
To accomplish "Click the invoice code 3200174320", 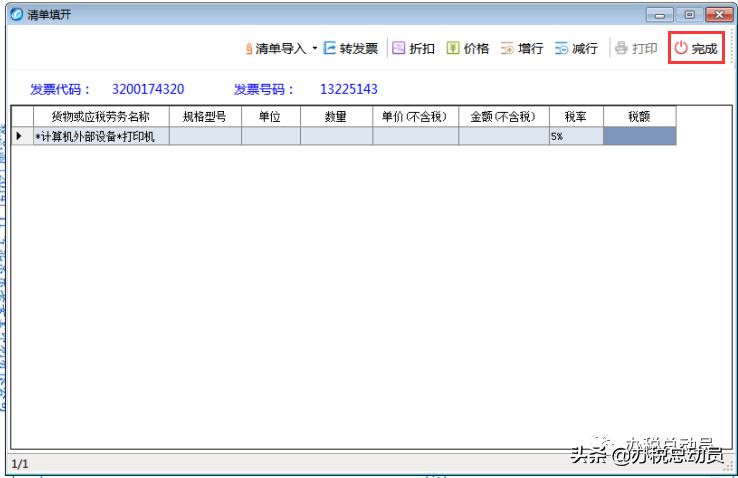I will coord(148,89).
